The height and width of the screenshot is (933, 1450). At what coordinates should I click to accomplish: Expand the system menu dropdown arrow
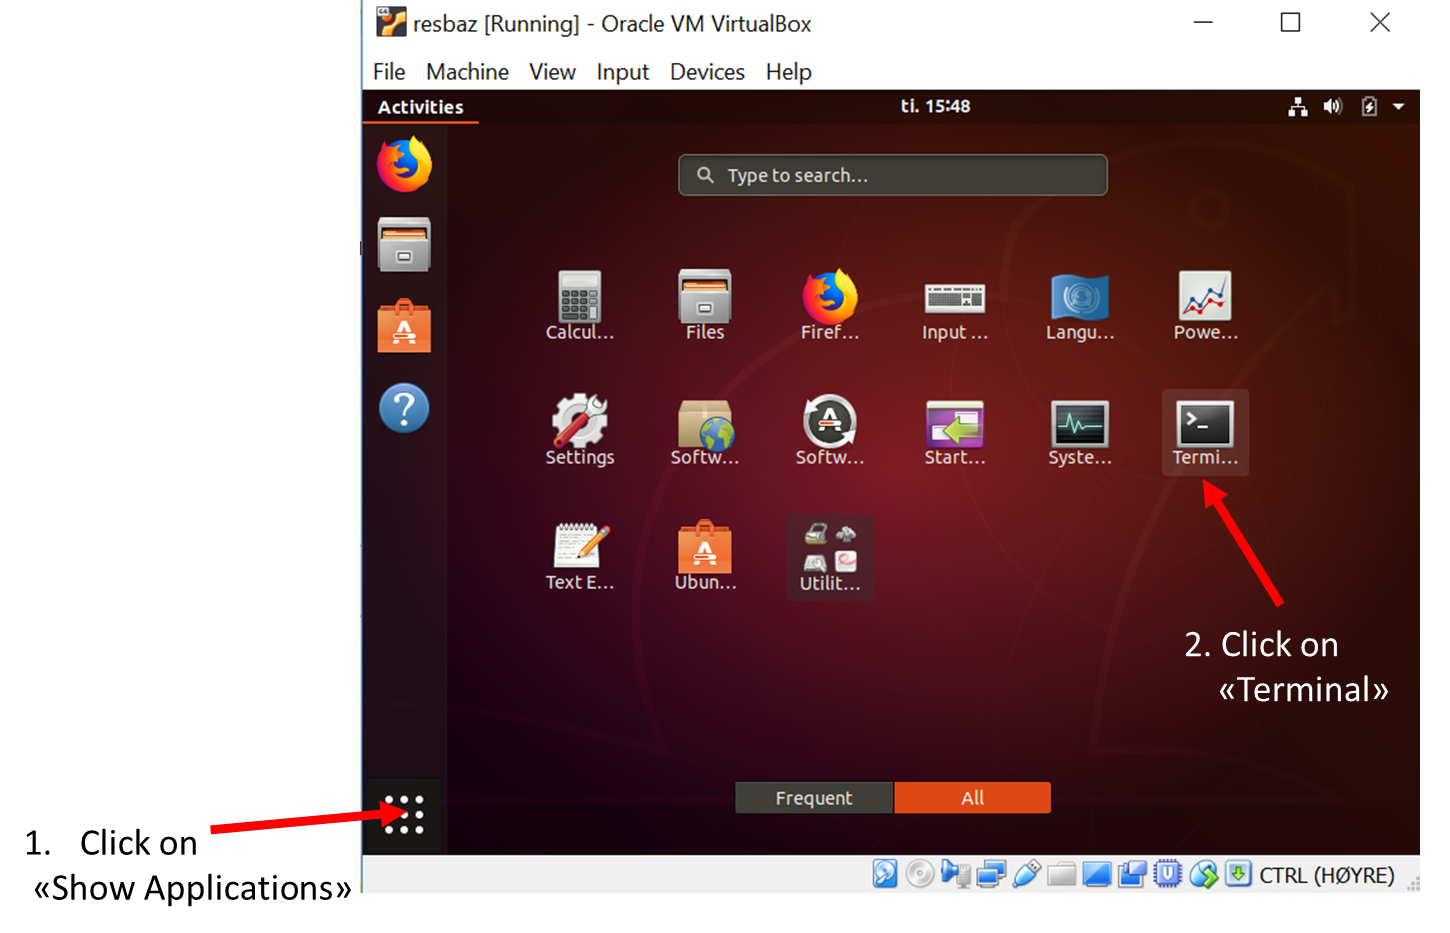pyautogui.click(x=1399, y=106)
